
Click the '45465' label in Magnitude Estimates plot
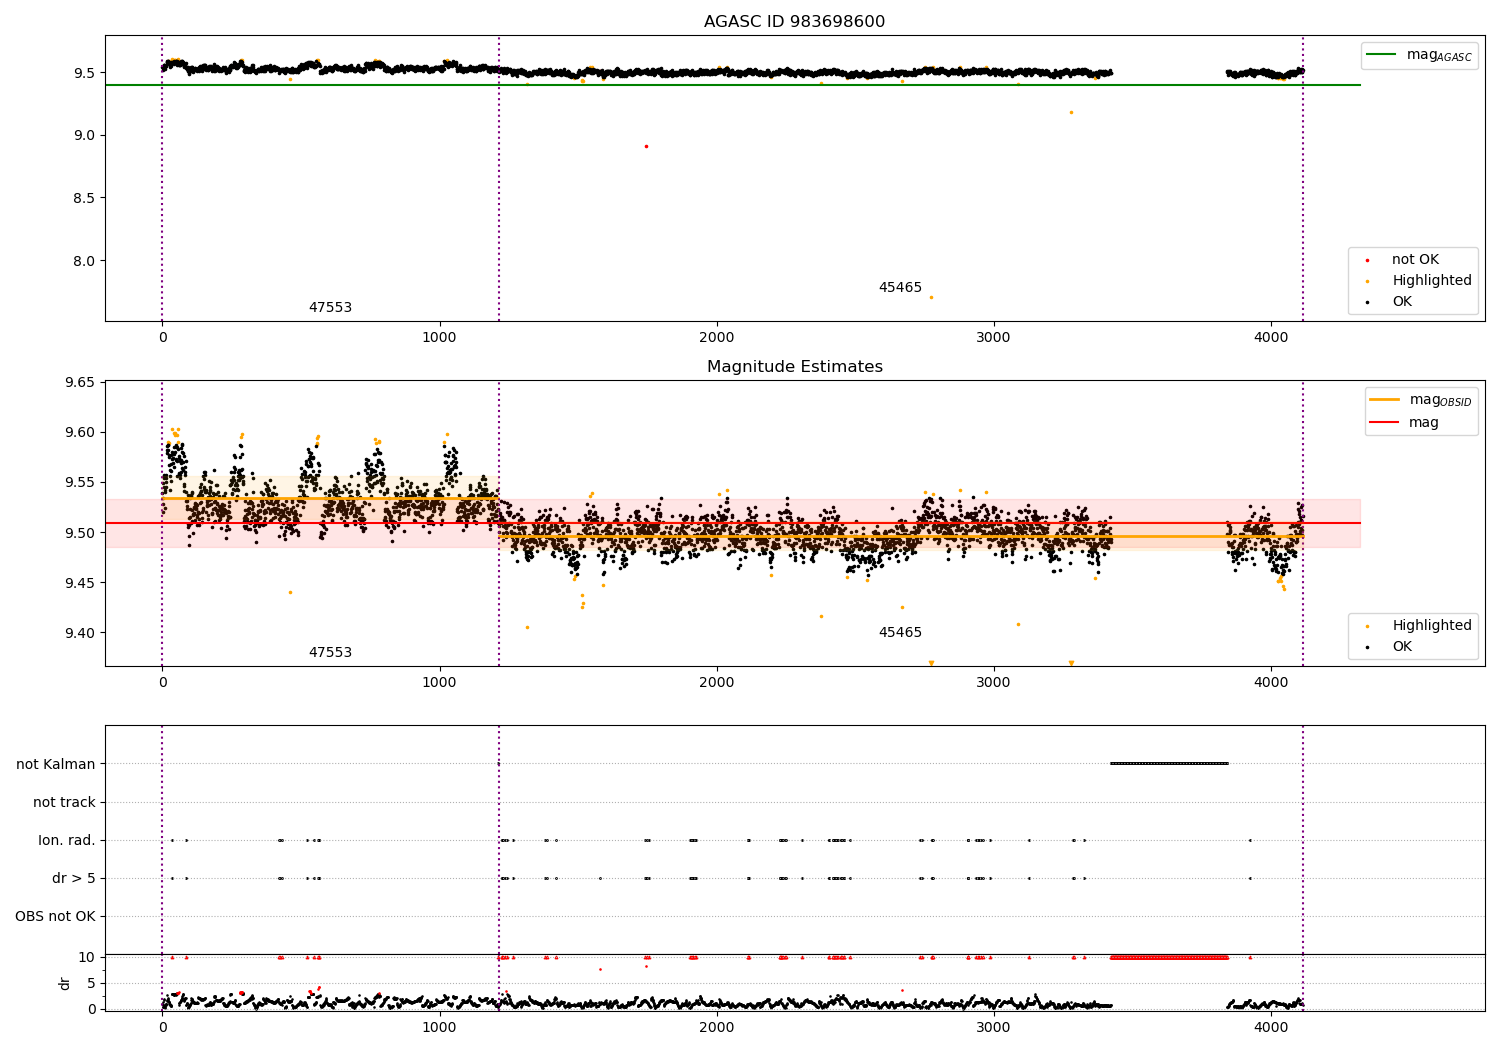click(900, 633)
